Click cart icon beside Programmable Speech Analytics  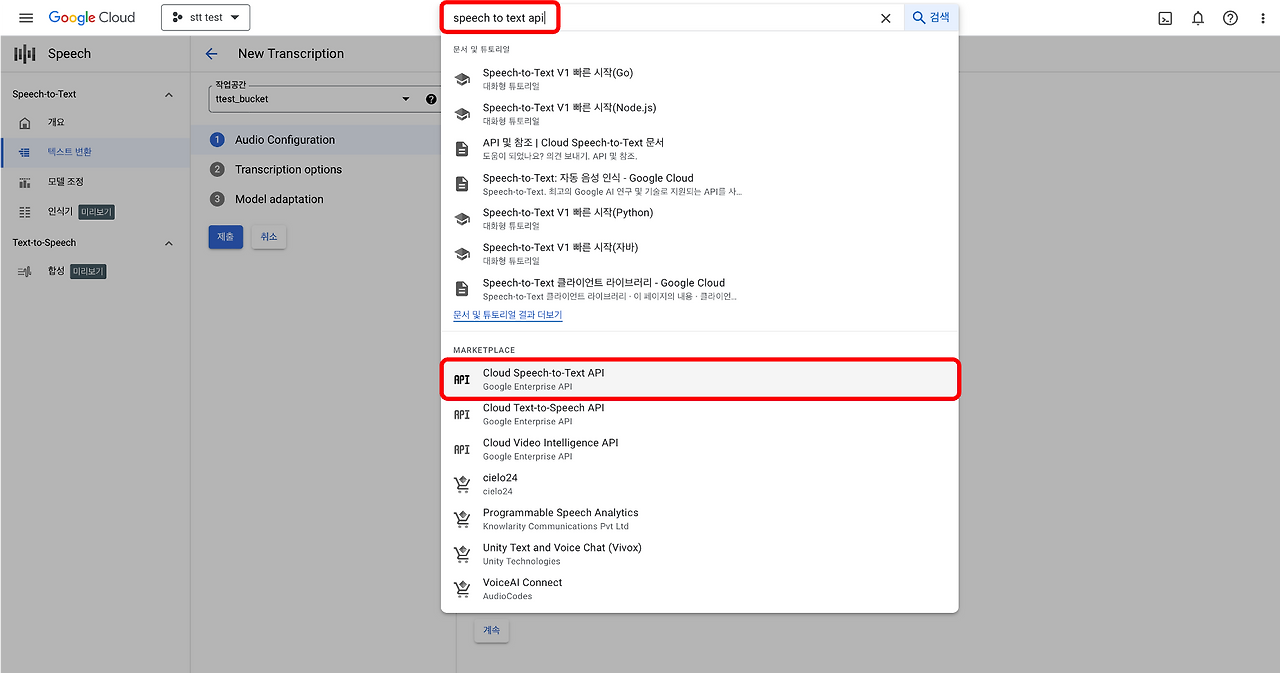coord(462,519)
